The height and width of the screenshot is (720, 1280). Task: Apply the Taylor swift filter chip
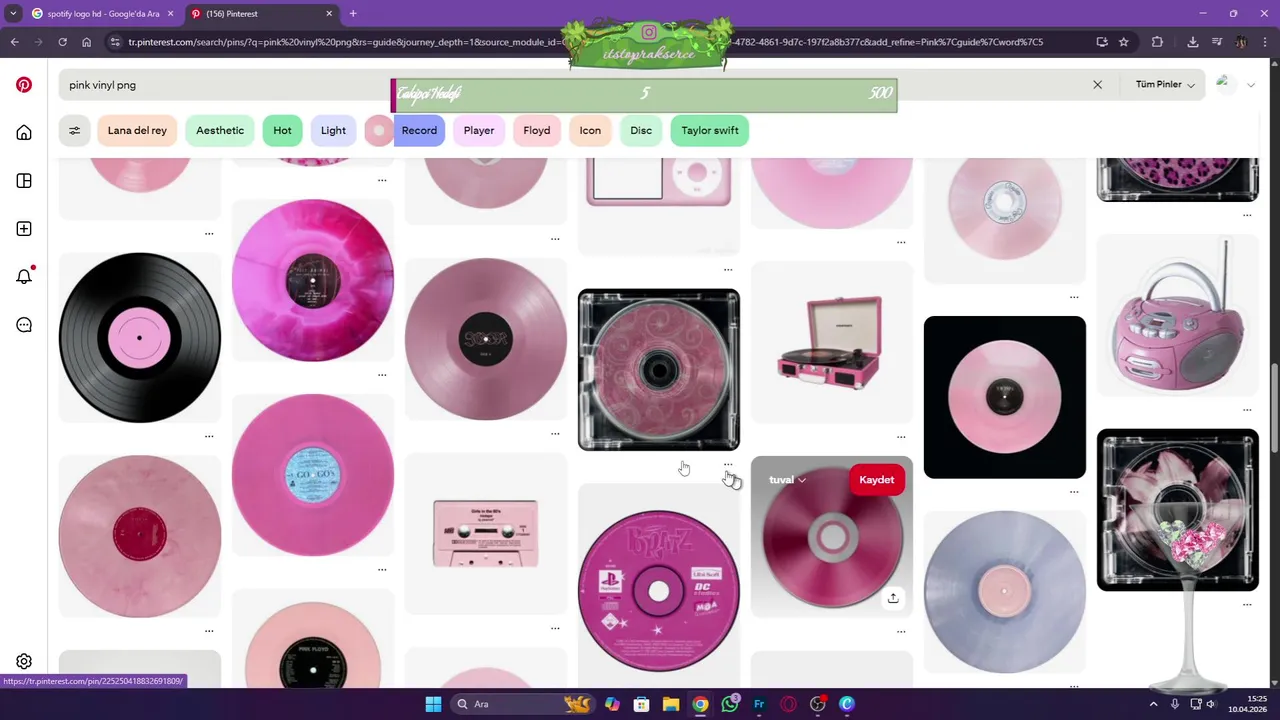click(710, 130)
